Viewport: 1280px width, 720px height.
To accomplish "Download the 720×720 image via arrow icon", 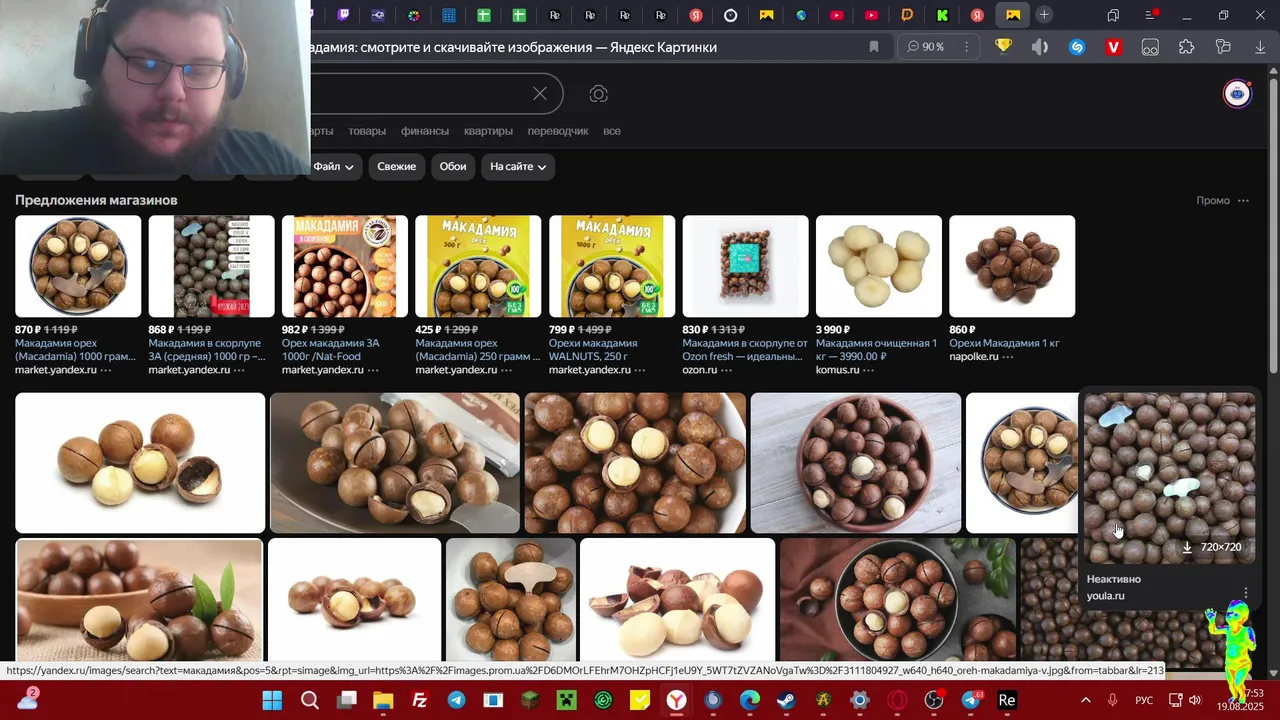I will [1187, 547].
